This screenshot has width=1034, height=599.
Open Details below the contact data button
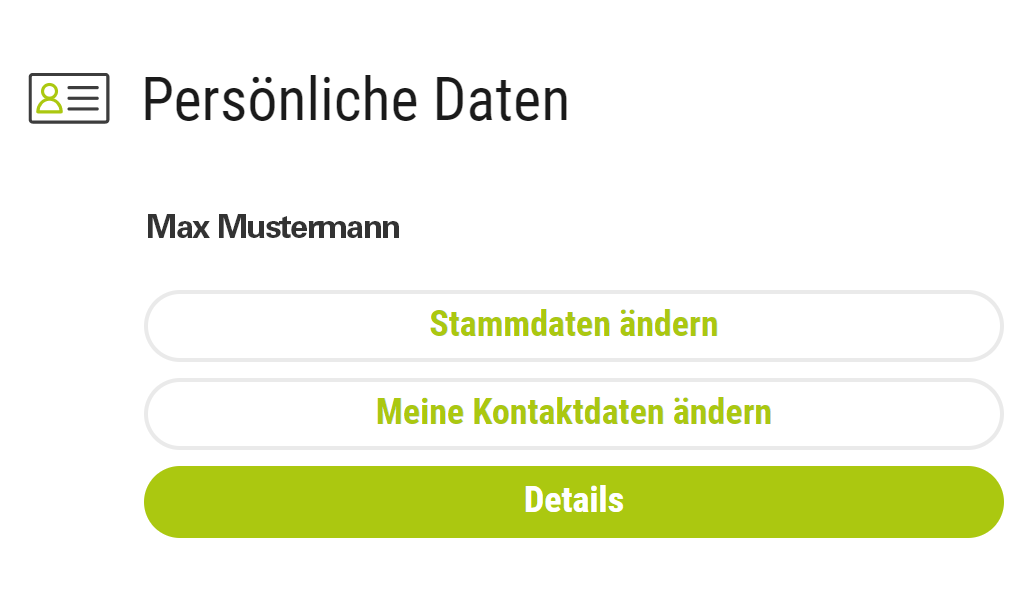573,501
